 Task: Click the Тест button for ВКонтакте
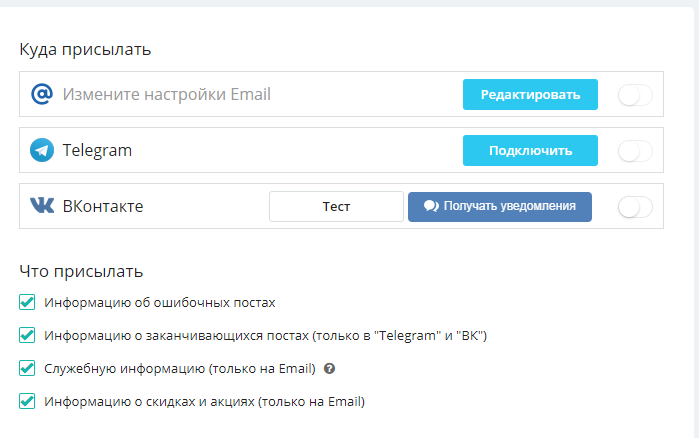(x=336, y=206)
